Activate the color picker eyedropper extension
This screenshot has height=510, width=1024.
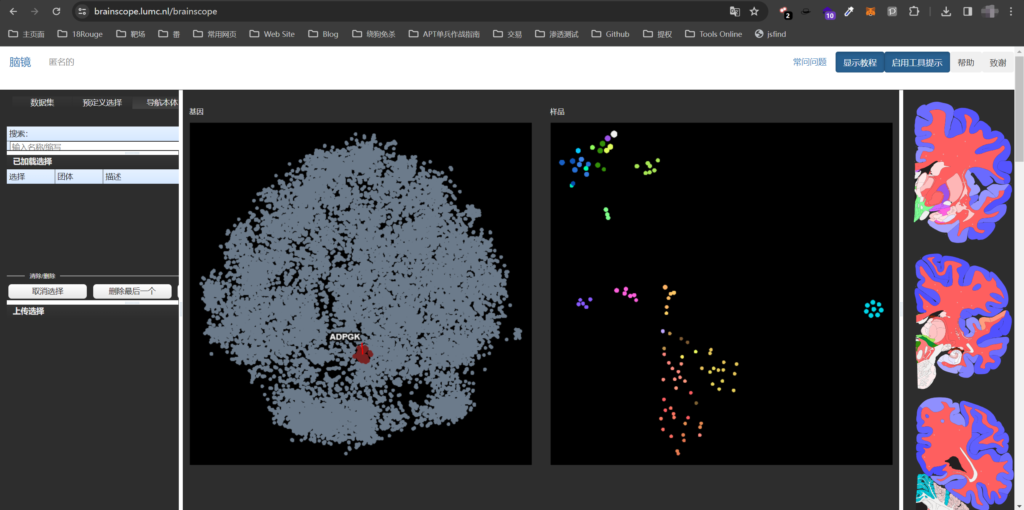click(849, 11)
